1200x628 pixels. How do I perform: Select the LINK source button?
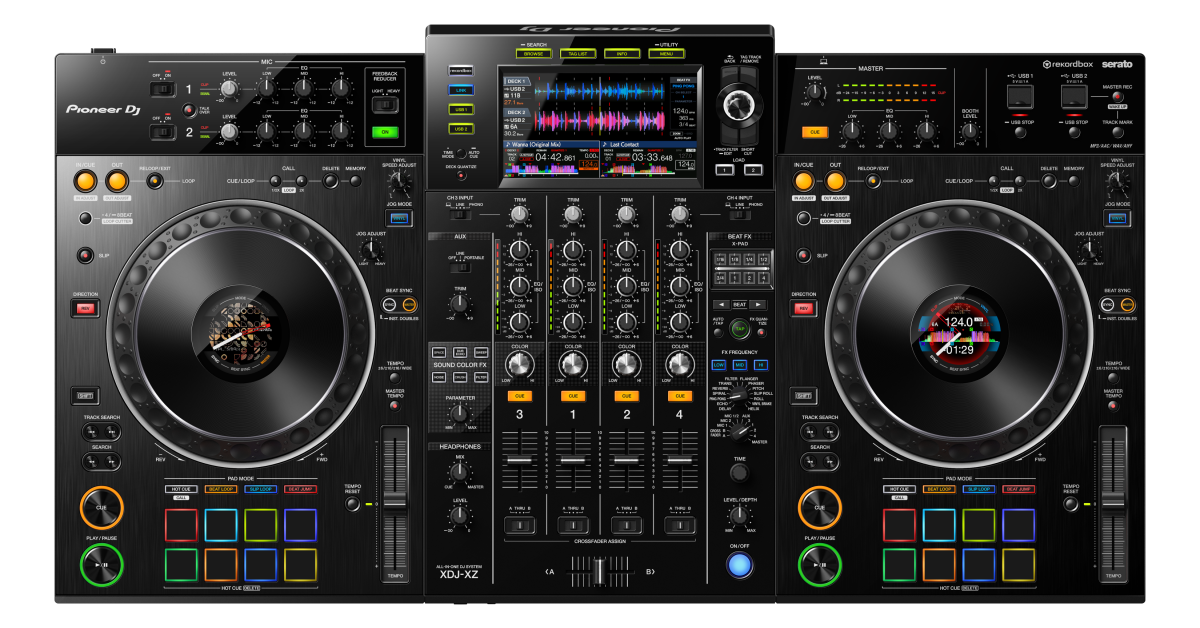point(462,88)
